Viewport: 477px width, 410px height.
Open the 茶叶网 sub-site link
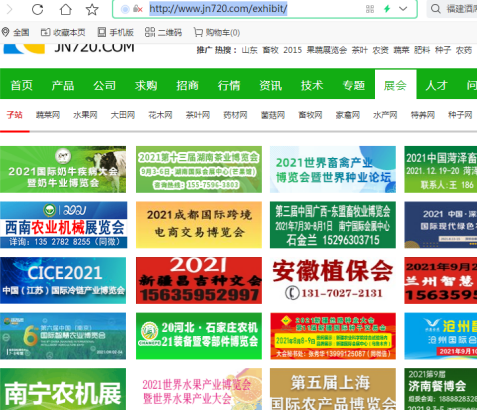pyautogui.click(x=198, y=115)
